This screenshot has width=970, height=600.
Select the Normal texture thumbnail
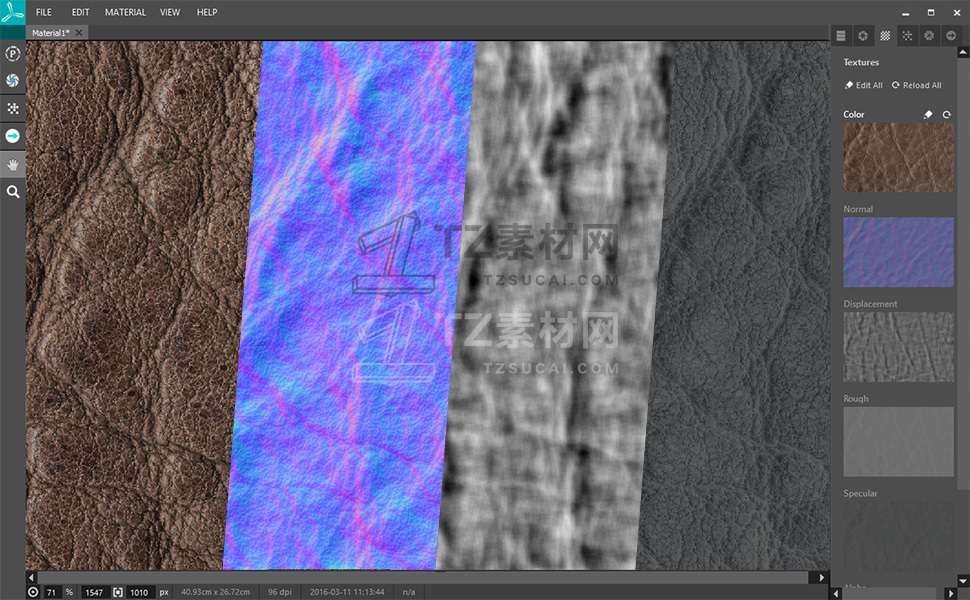[898, 252]
